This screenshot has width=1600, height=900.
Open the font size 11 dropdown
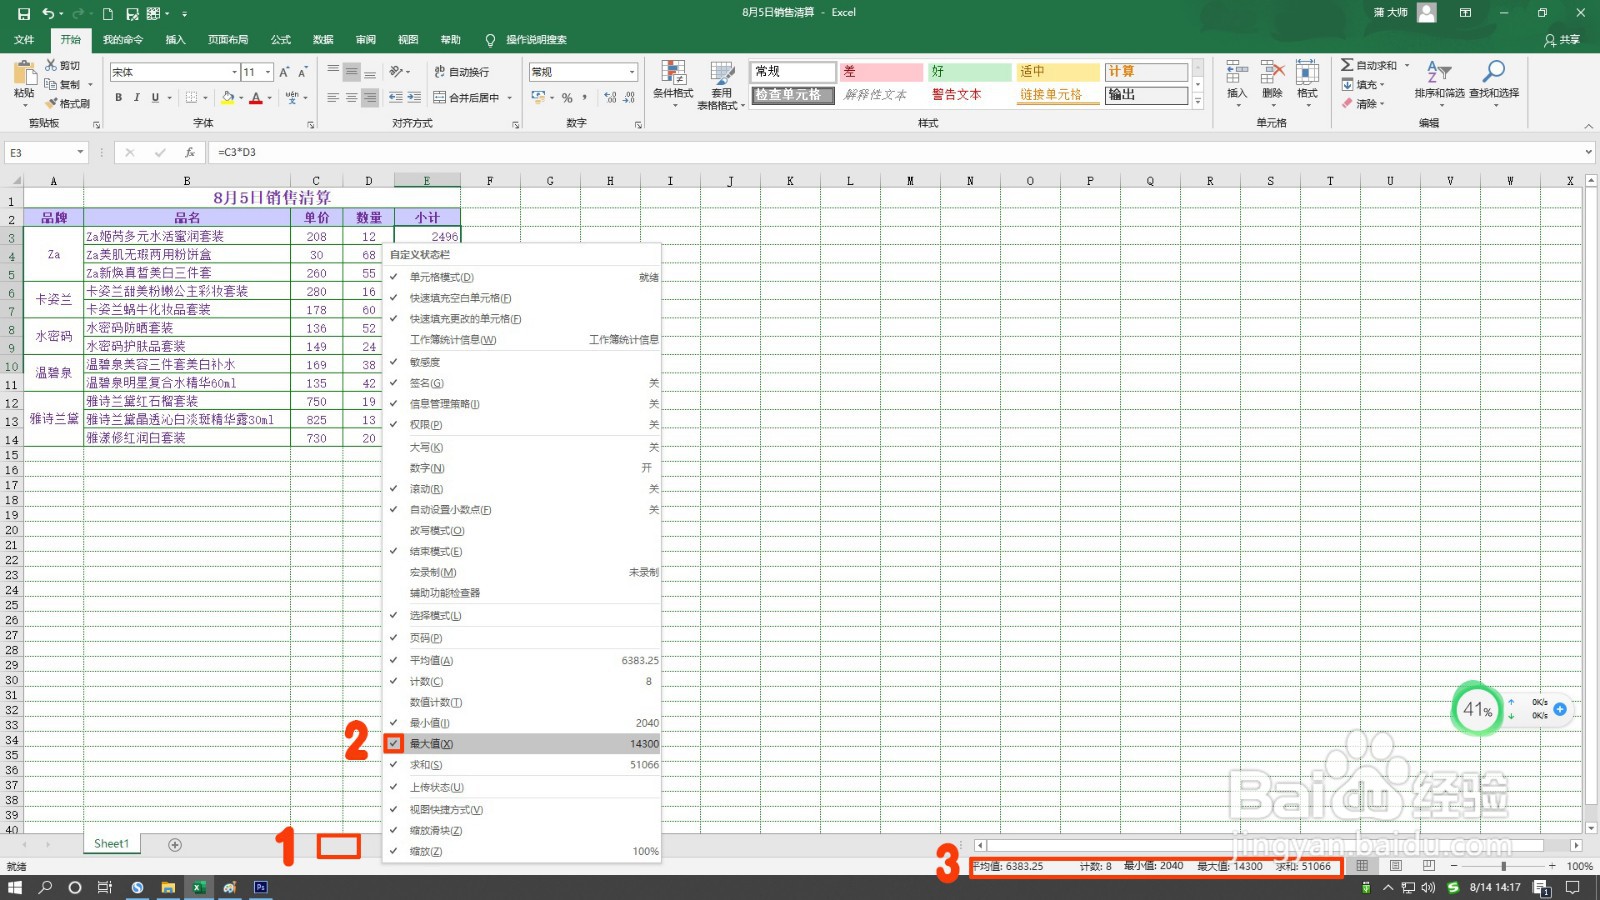click(x=268, y=72)
